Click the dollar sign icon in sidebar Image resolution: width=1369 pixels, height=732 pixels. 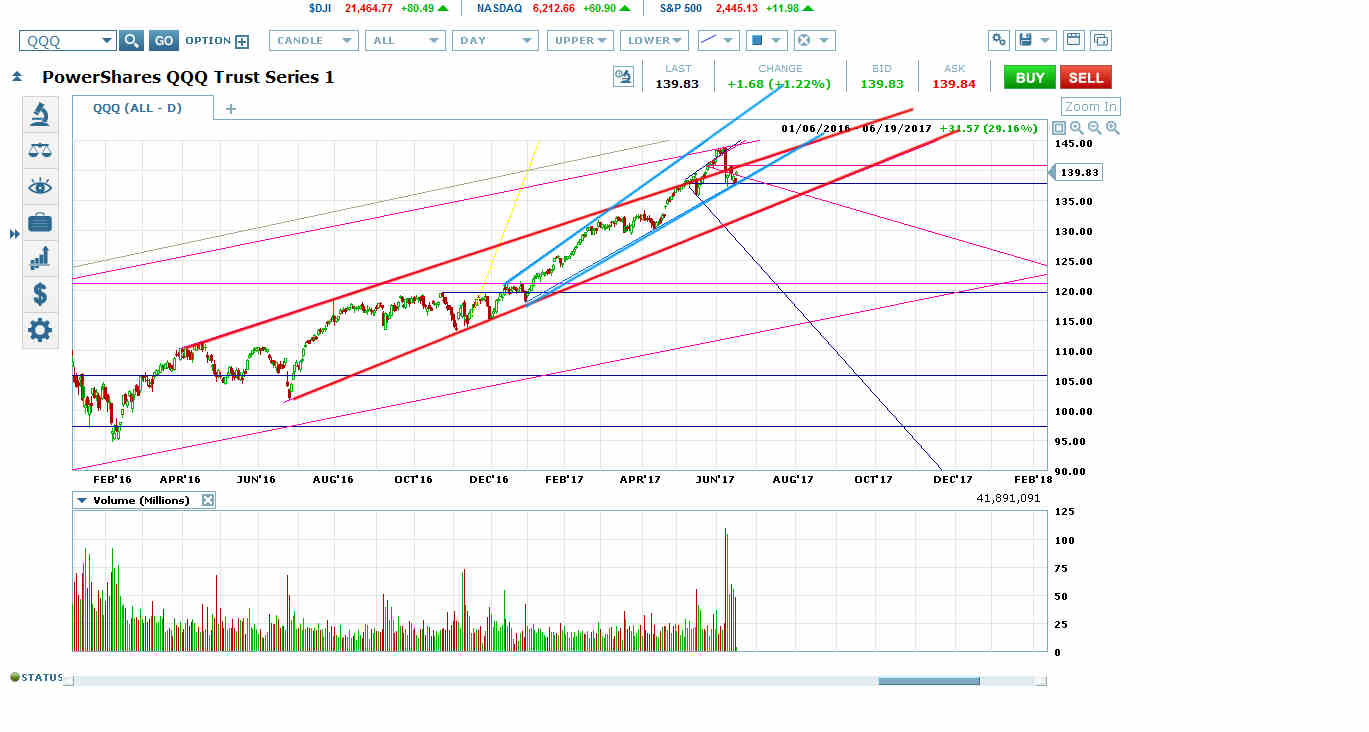click(40, 294)
